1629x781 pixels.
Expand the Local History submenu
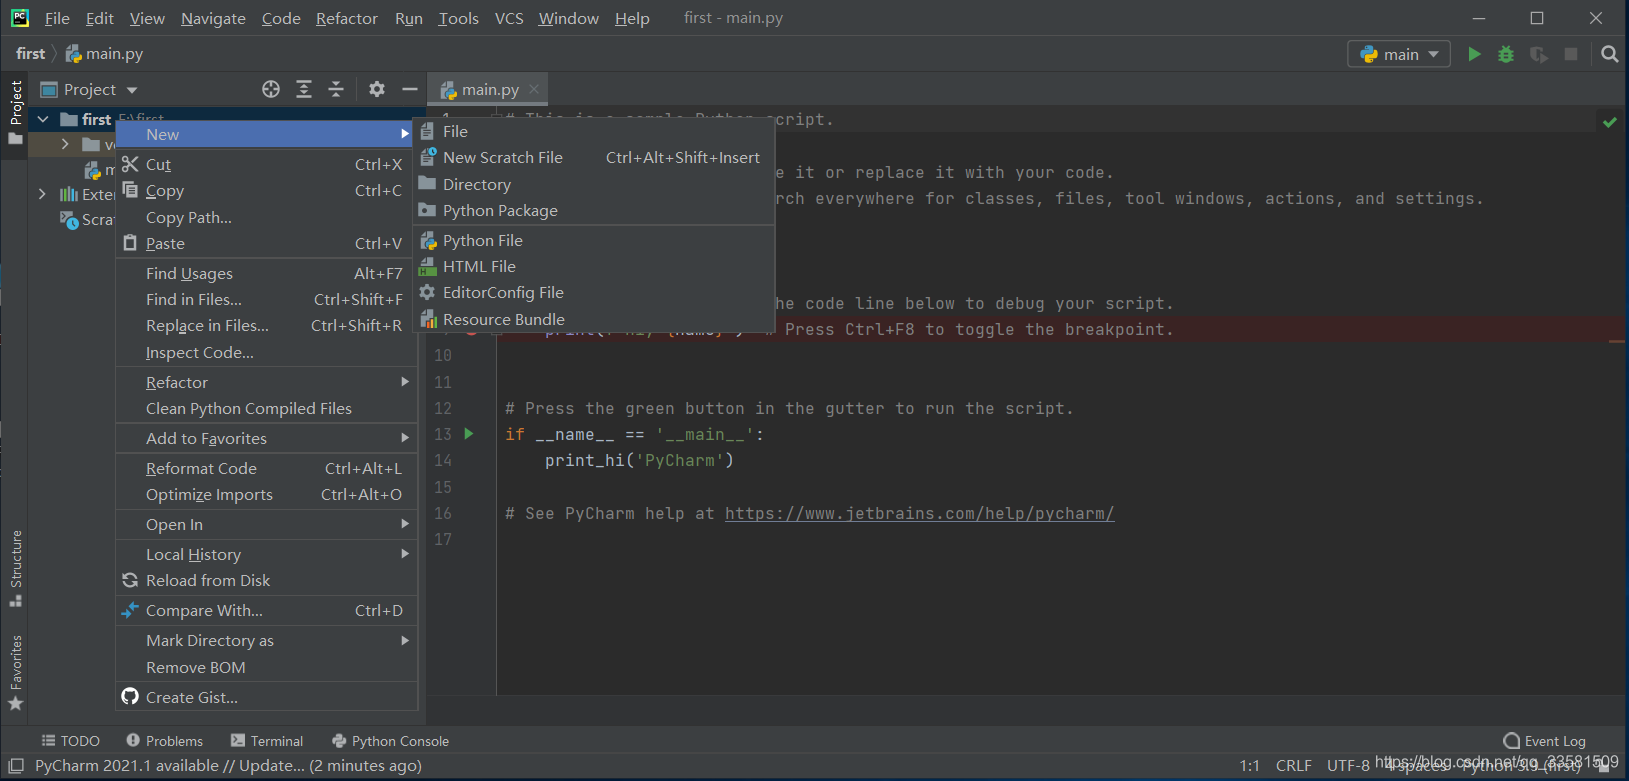tap(266, 554)
